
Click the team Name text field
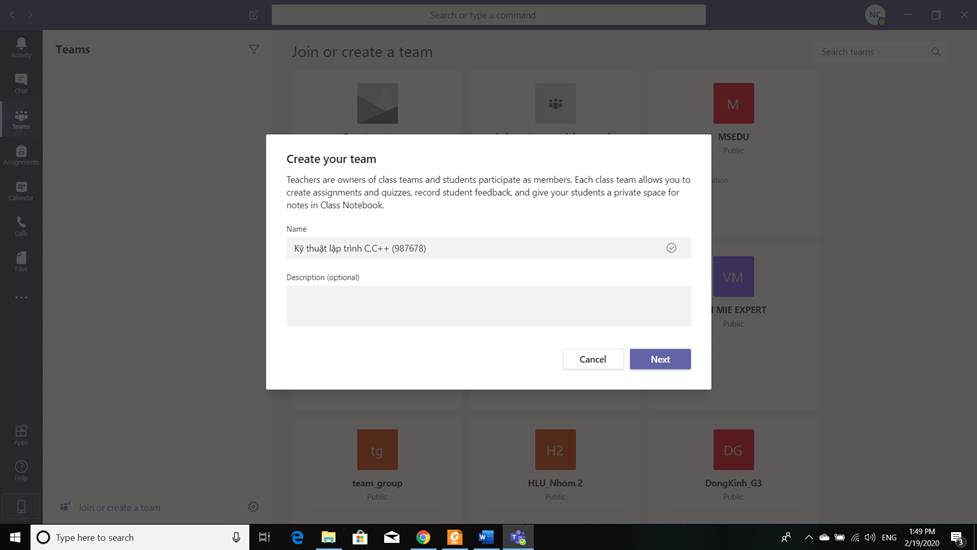[x=475, y=248]
